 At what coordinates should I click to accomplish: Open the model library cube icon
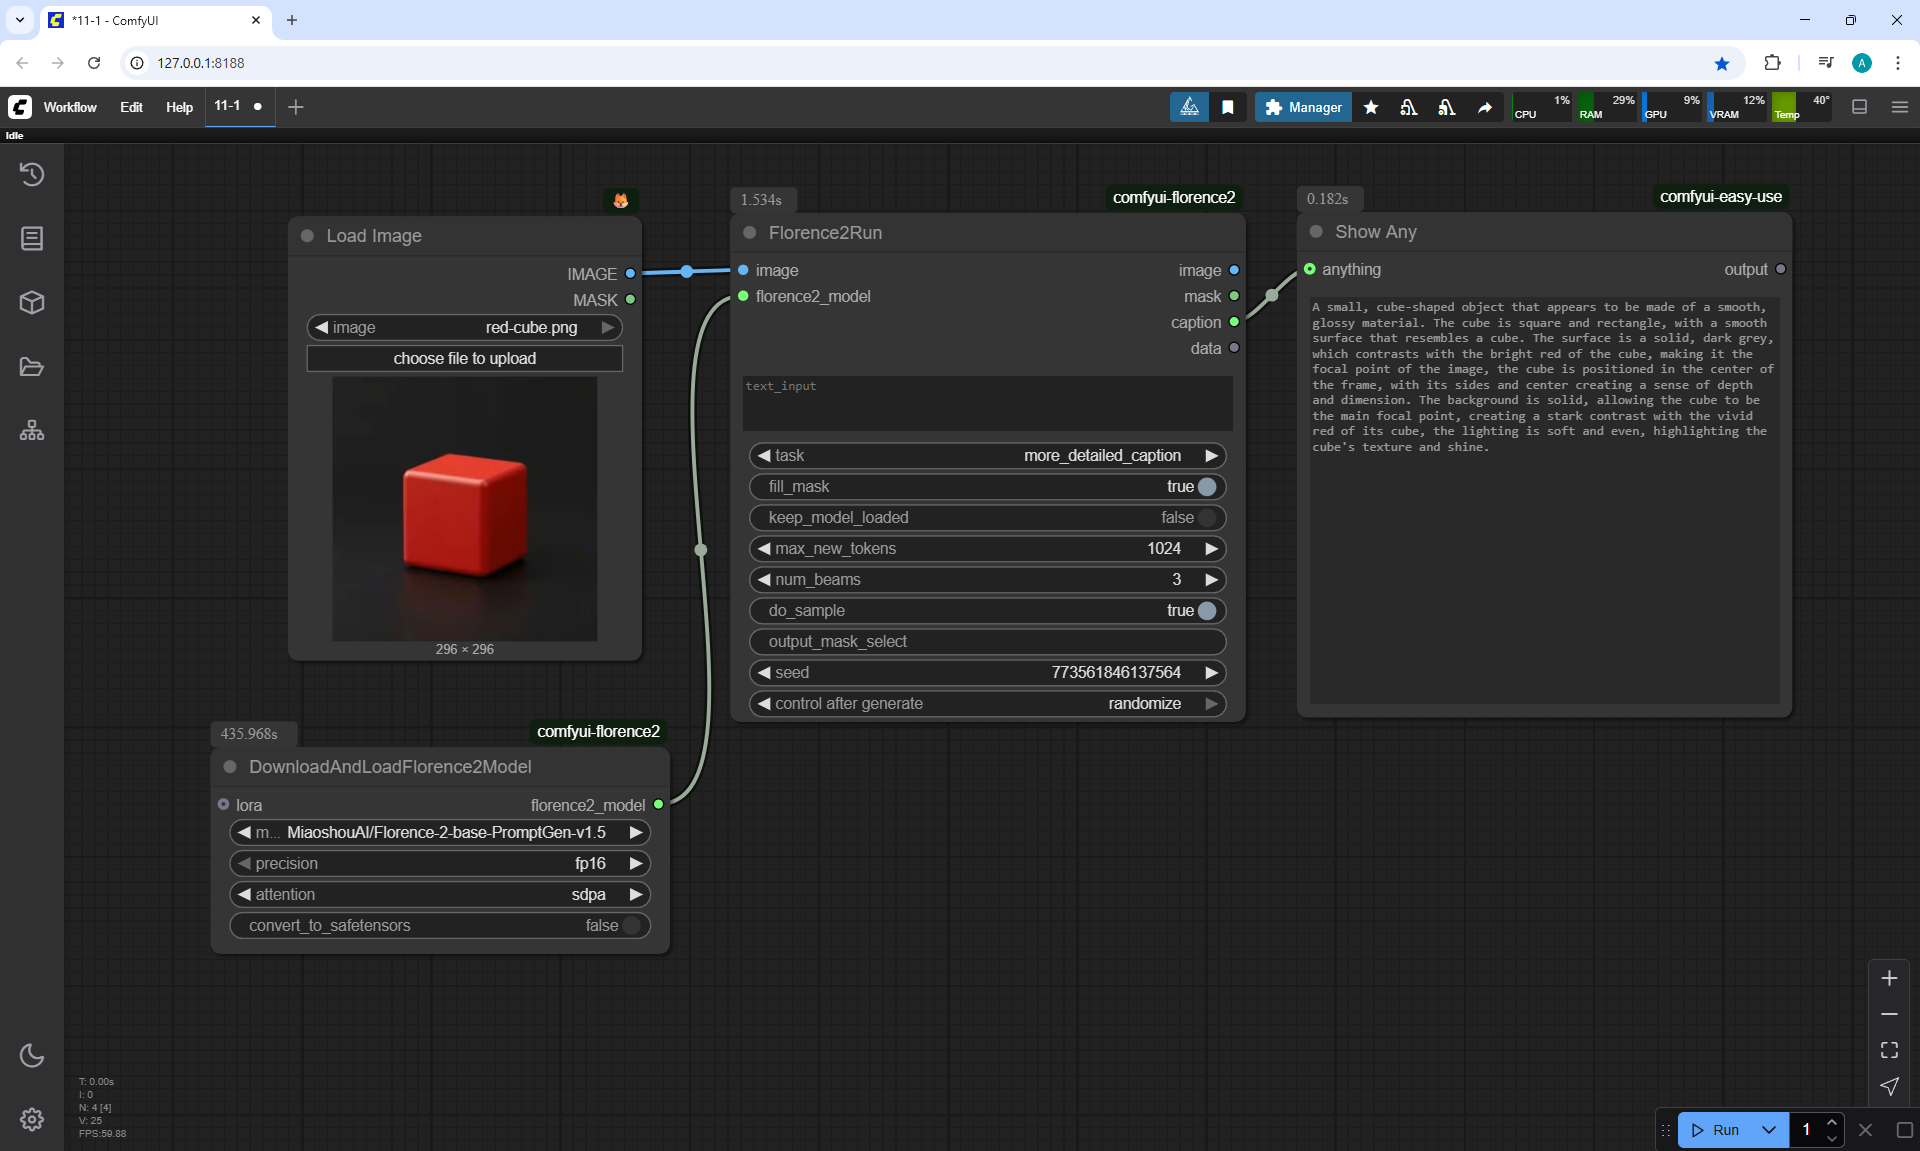[32, 302]
